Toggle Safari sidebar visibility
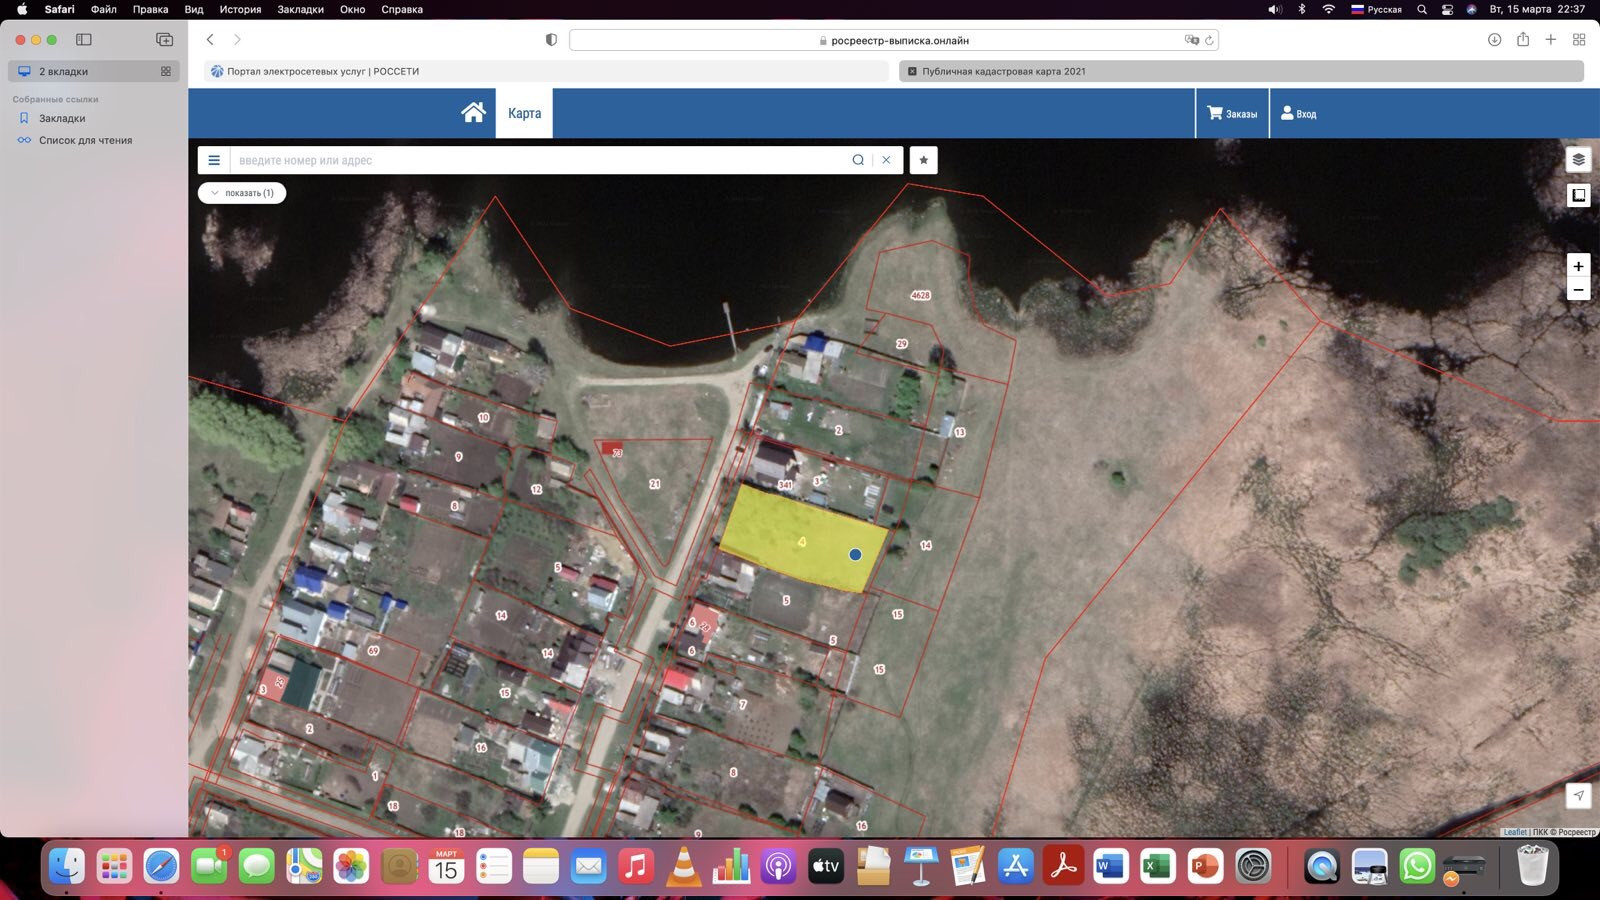Screen dimensions: 1600x900 (x=84, y=40)
